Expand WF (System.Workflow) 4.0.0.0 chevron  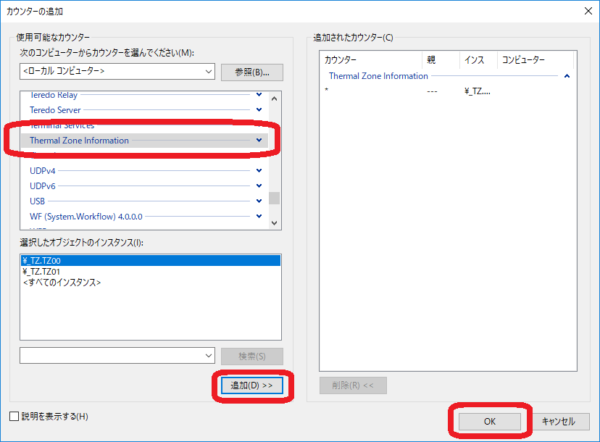[x=259, y=216]
